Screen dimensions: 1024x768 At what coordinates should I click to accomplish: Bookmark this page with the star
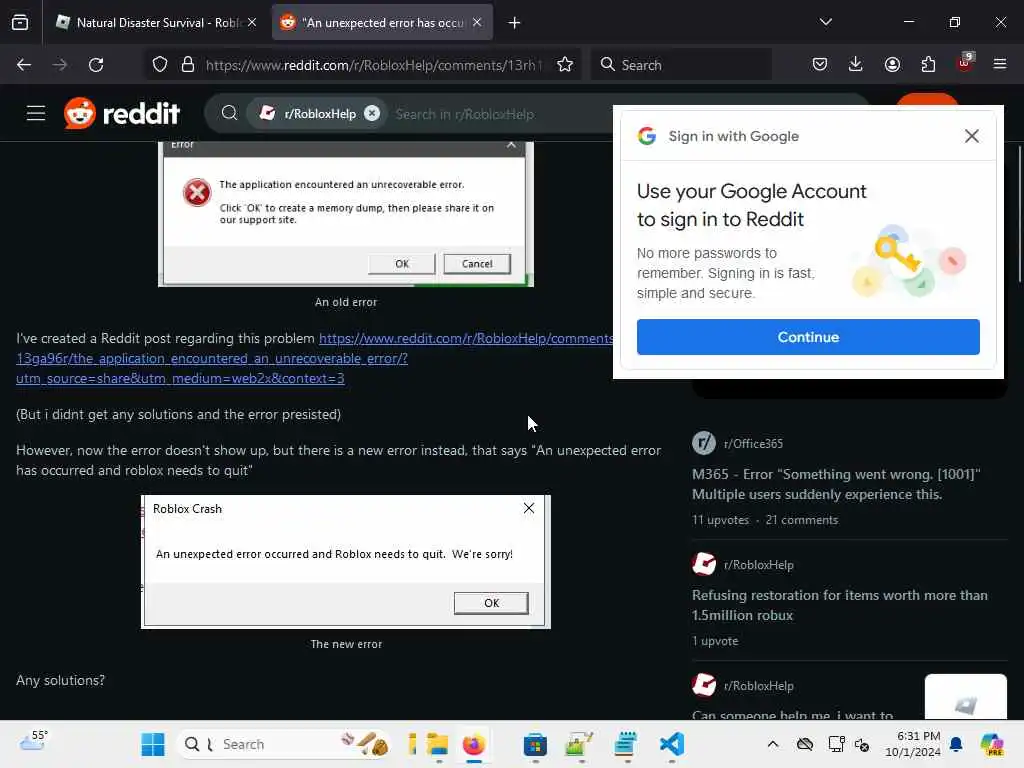pyautogui.click(x=566, y=65)
